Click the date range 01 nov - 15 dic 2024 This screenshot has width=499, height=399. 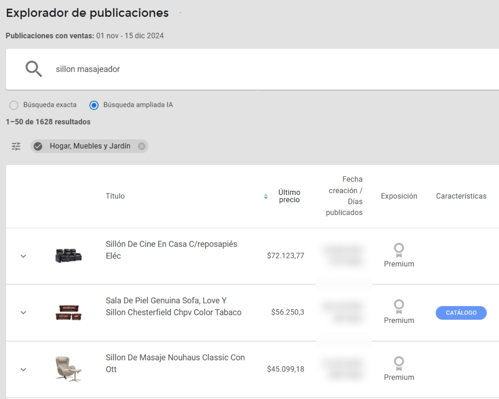130,36
